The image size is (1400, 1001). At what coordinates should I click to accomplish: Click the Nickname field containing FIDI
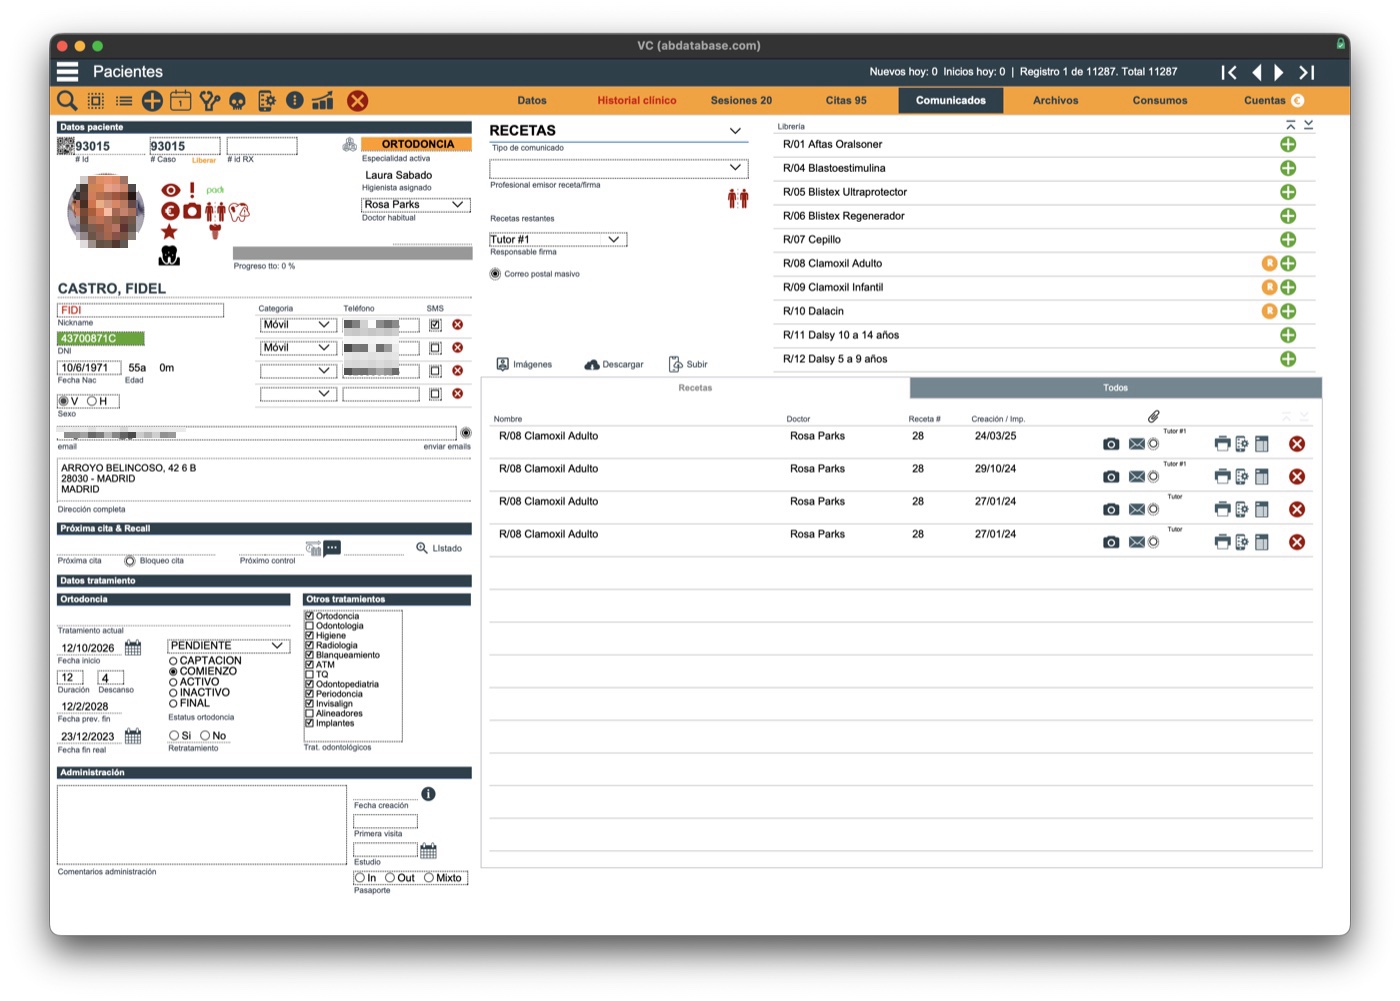click(x=141, y=311)
